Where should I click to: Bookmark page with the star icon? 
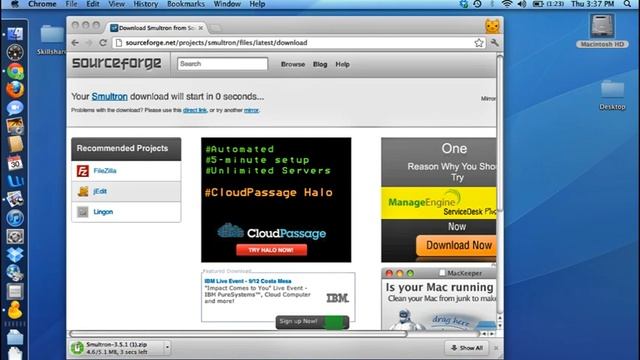pyautogui.click(x=479, y=43)
